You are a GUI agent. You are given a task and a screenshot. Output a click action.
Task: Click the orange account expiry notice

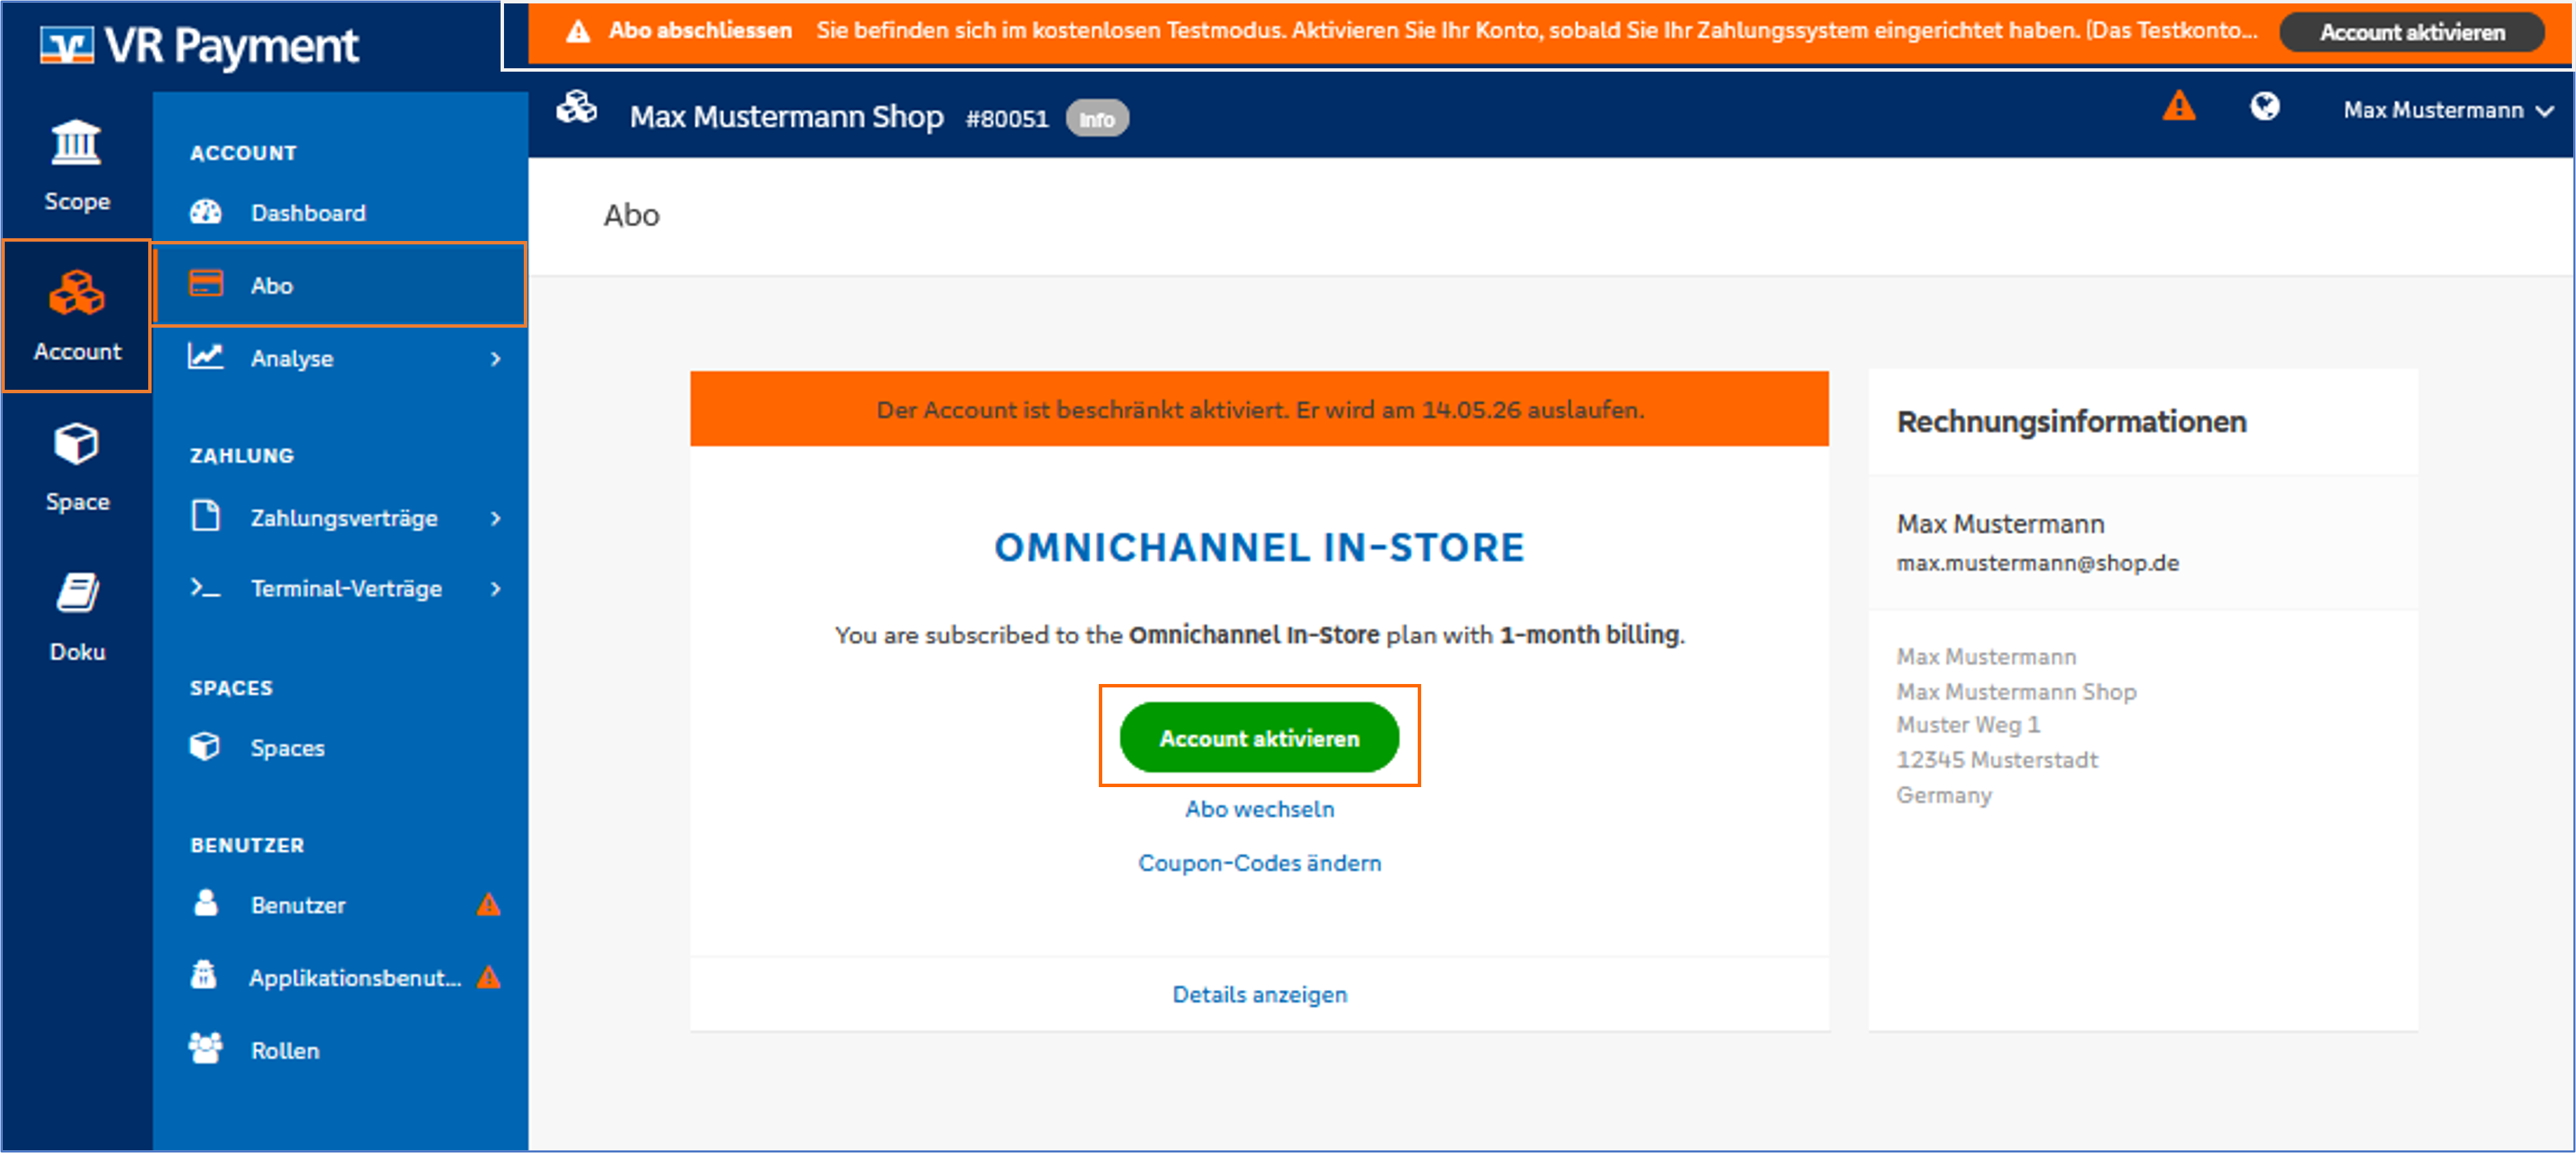click(x=1259, y=409)
